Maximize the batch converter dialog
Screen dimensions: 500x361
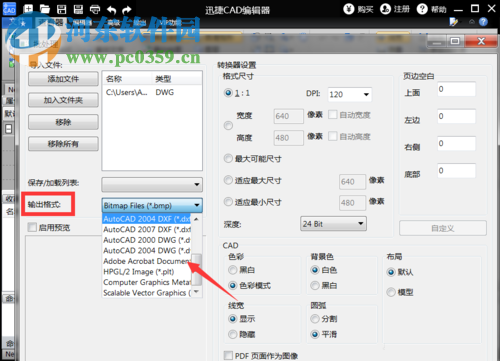point(455,41)
